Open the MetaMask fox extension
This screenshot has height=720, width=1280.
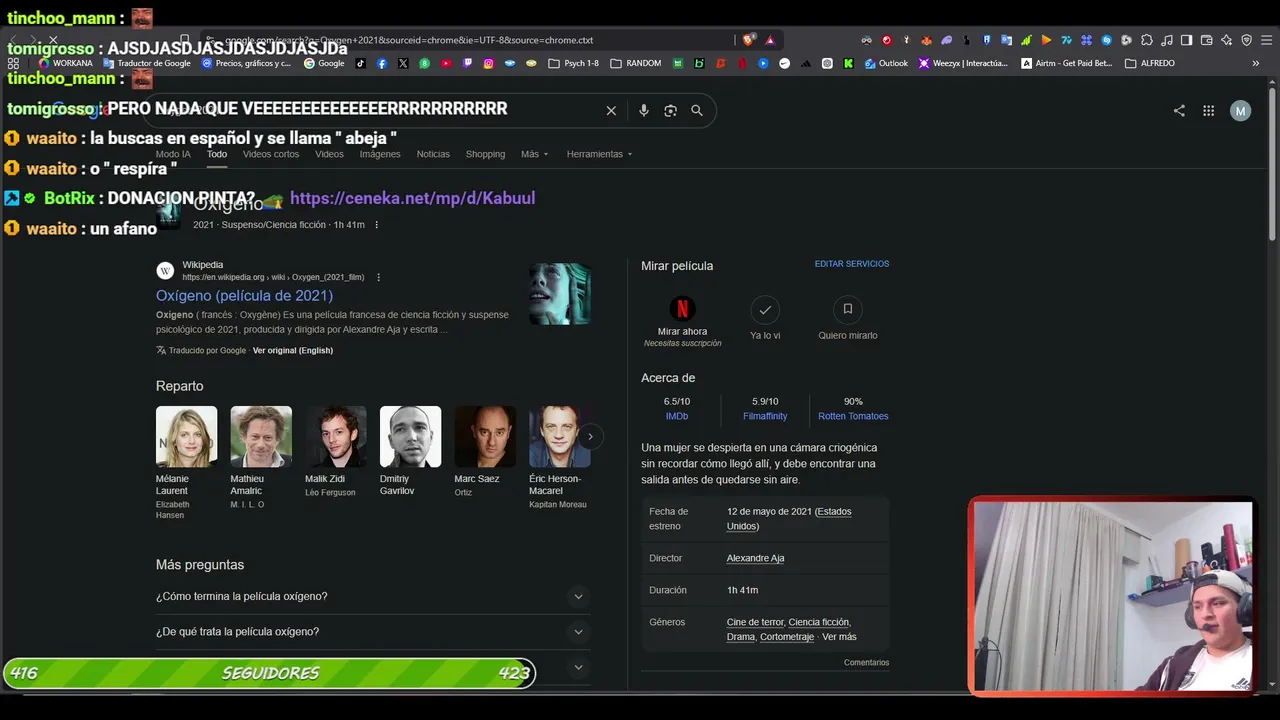926,40
